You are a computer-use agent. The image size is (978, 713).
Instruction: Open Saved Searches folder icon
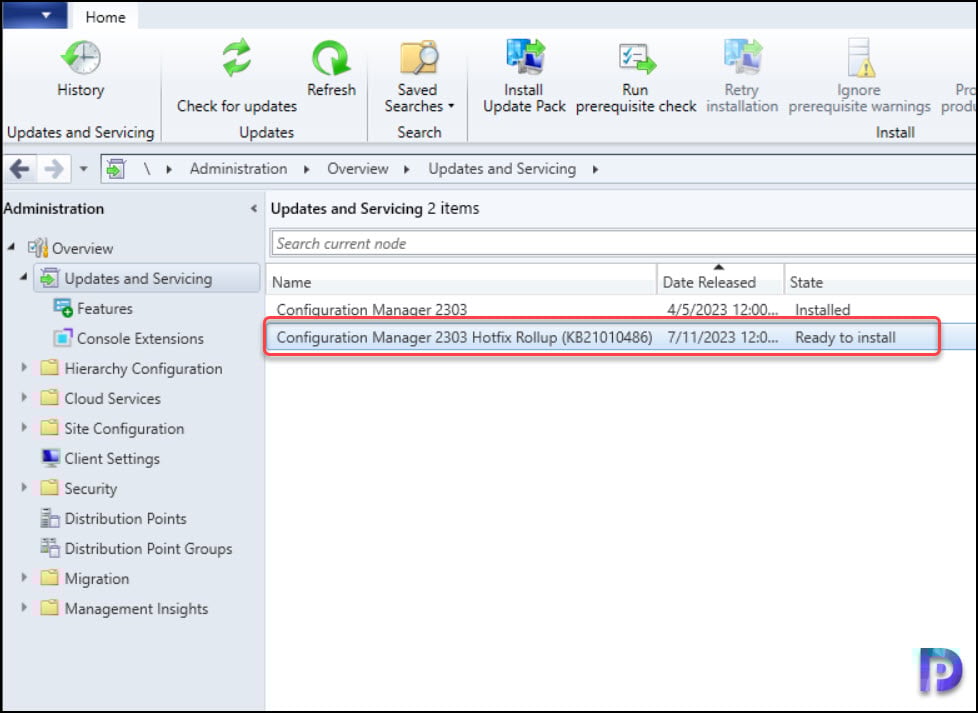(419, 57)
